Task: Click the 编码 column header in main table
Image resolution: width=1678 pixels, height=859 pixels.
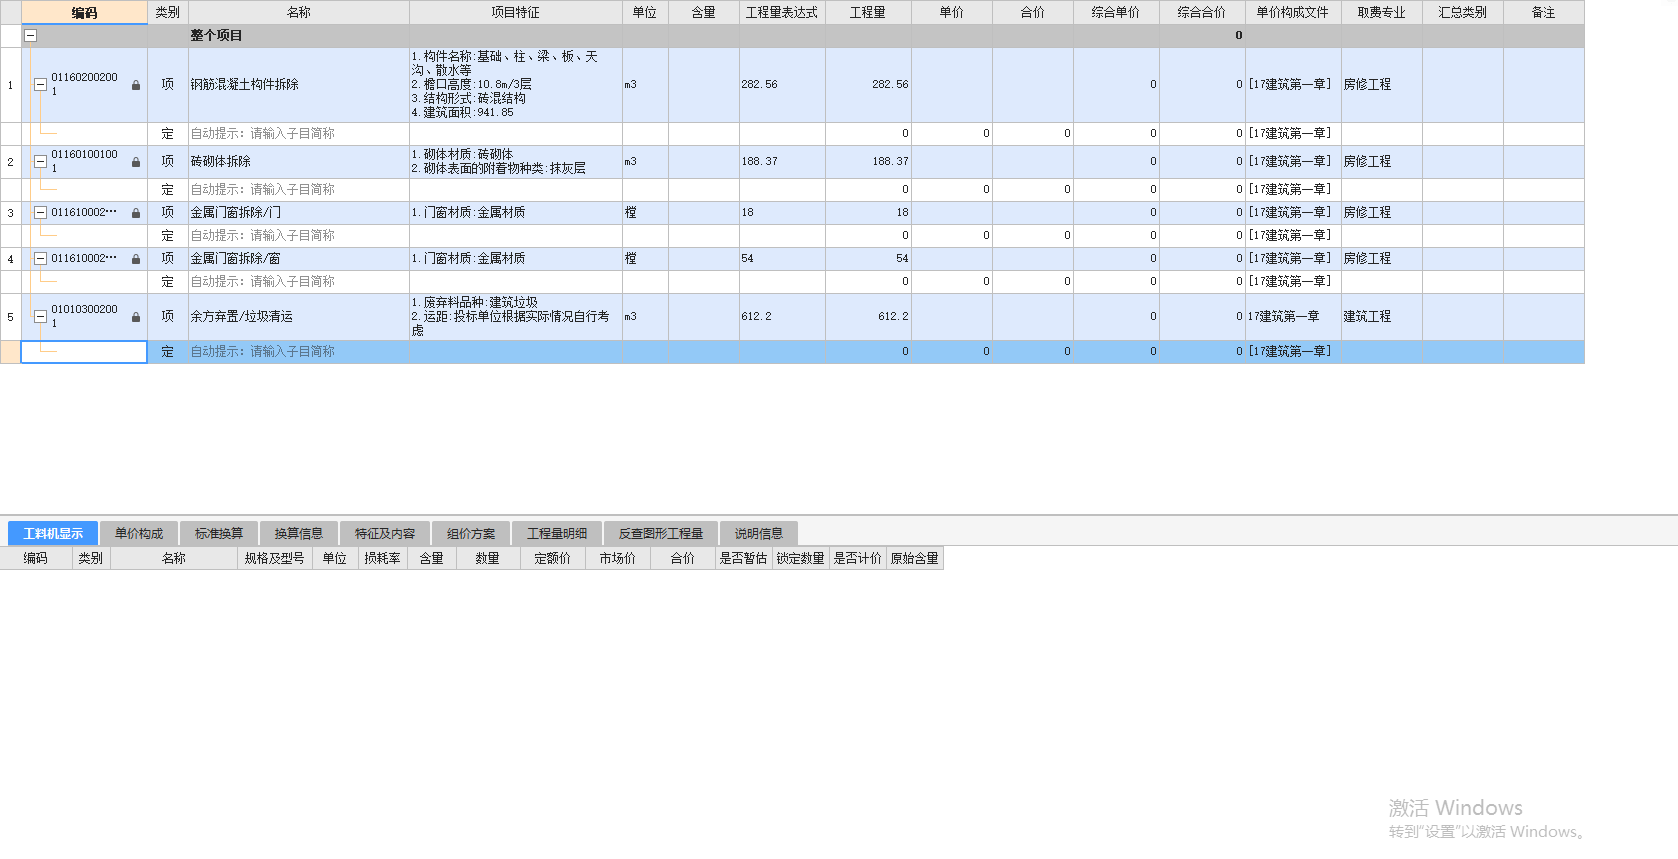Action: pyautogui.click(x=84, y=12)
